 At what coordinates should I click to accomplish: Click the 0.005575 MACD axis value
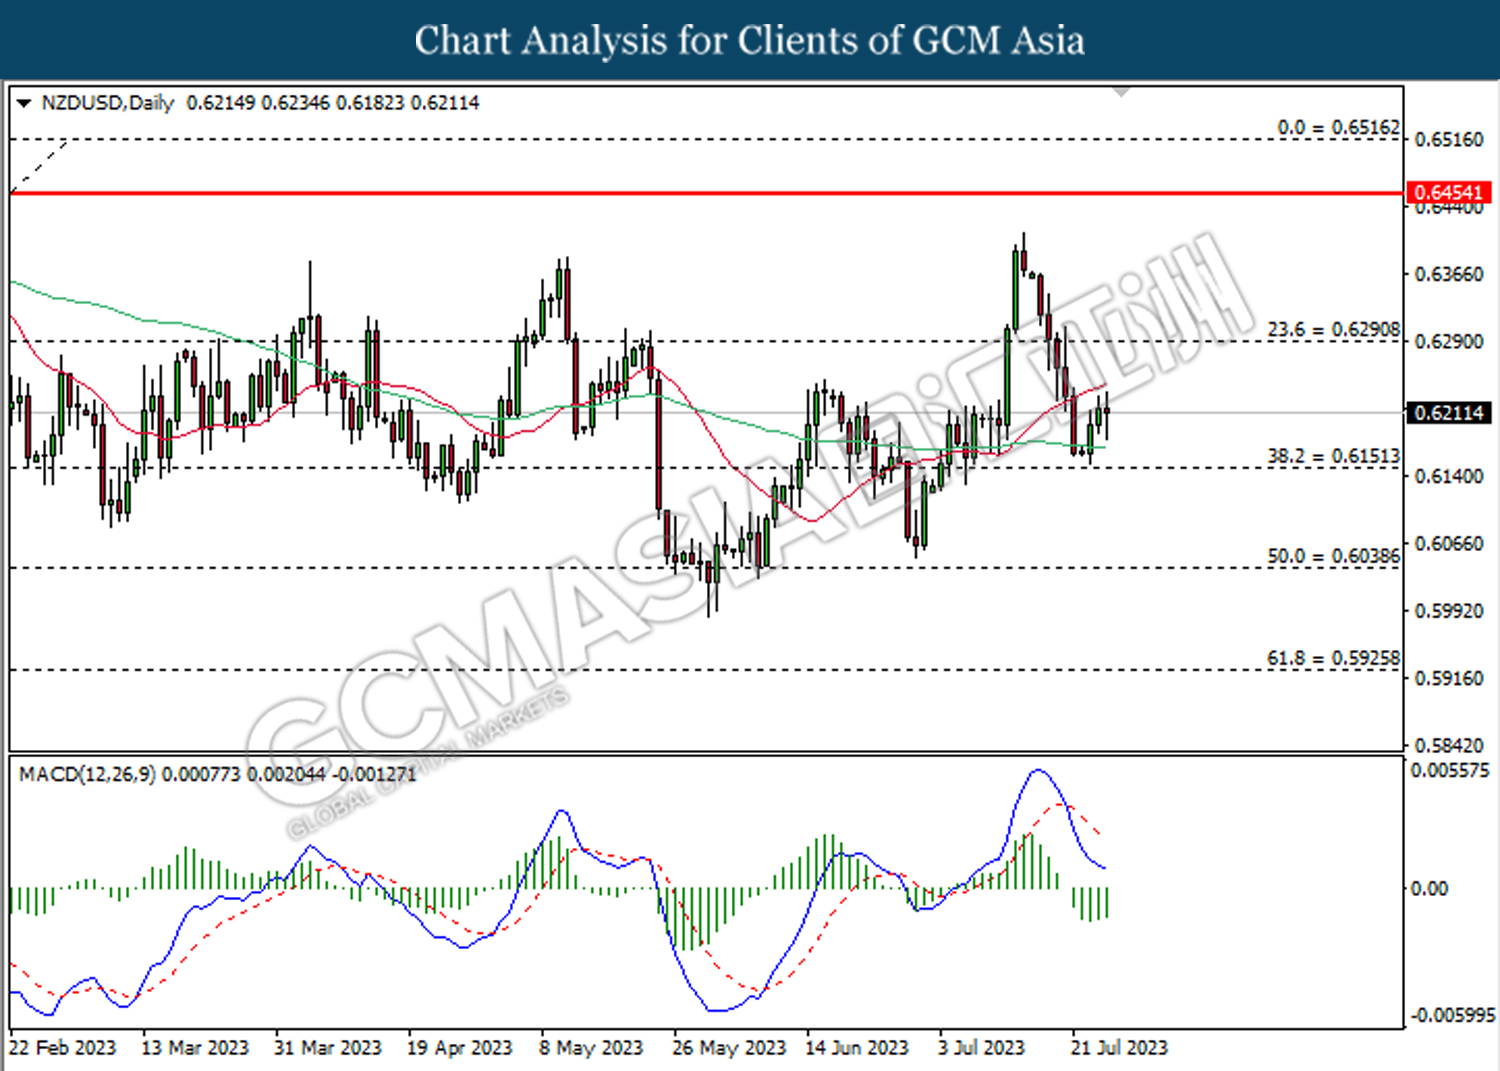[x=1450, y=770]
